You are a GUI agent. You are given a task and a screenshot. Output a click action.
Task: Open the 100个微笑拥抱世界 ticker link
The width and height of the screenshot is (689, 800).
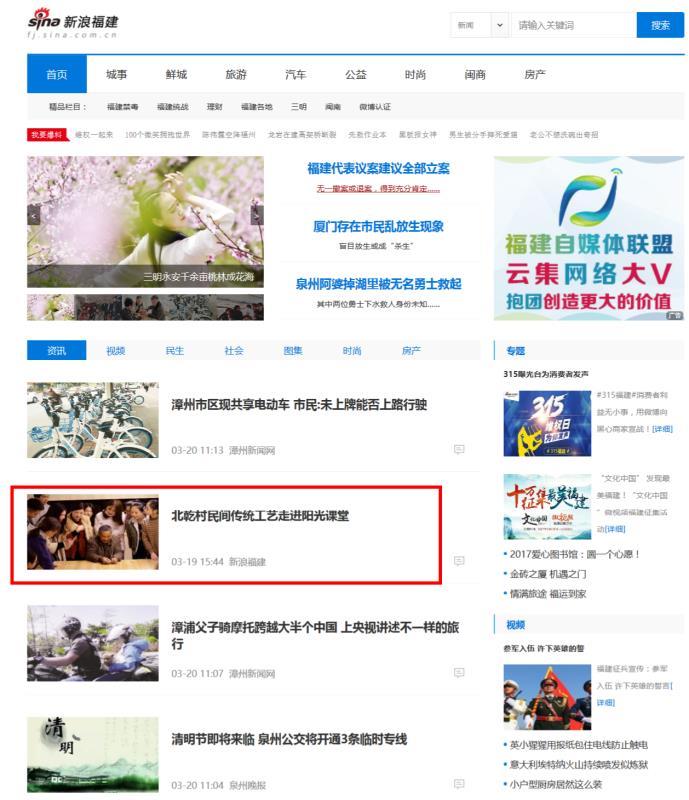click(157, 135)
